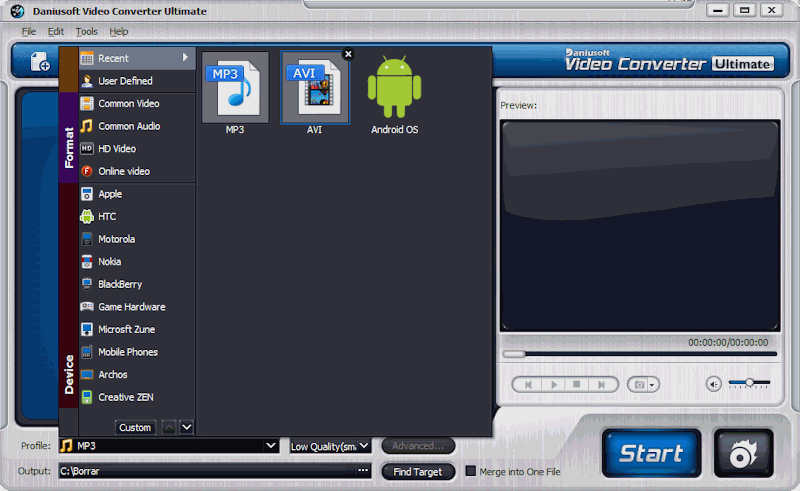Image resolution: width=800 pixels, height=491 pixels.
Task: Click the output path field
Action: [207, 471]
